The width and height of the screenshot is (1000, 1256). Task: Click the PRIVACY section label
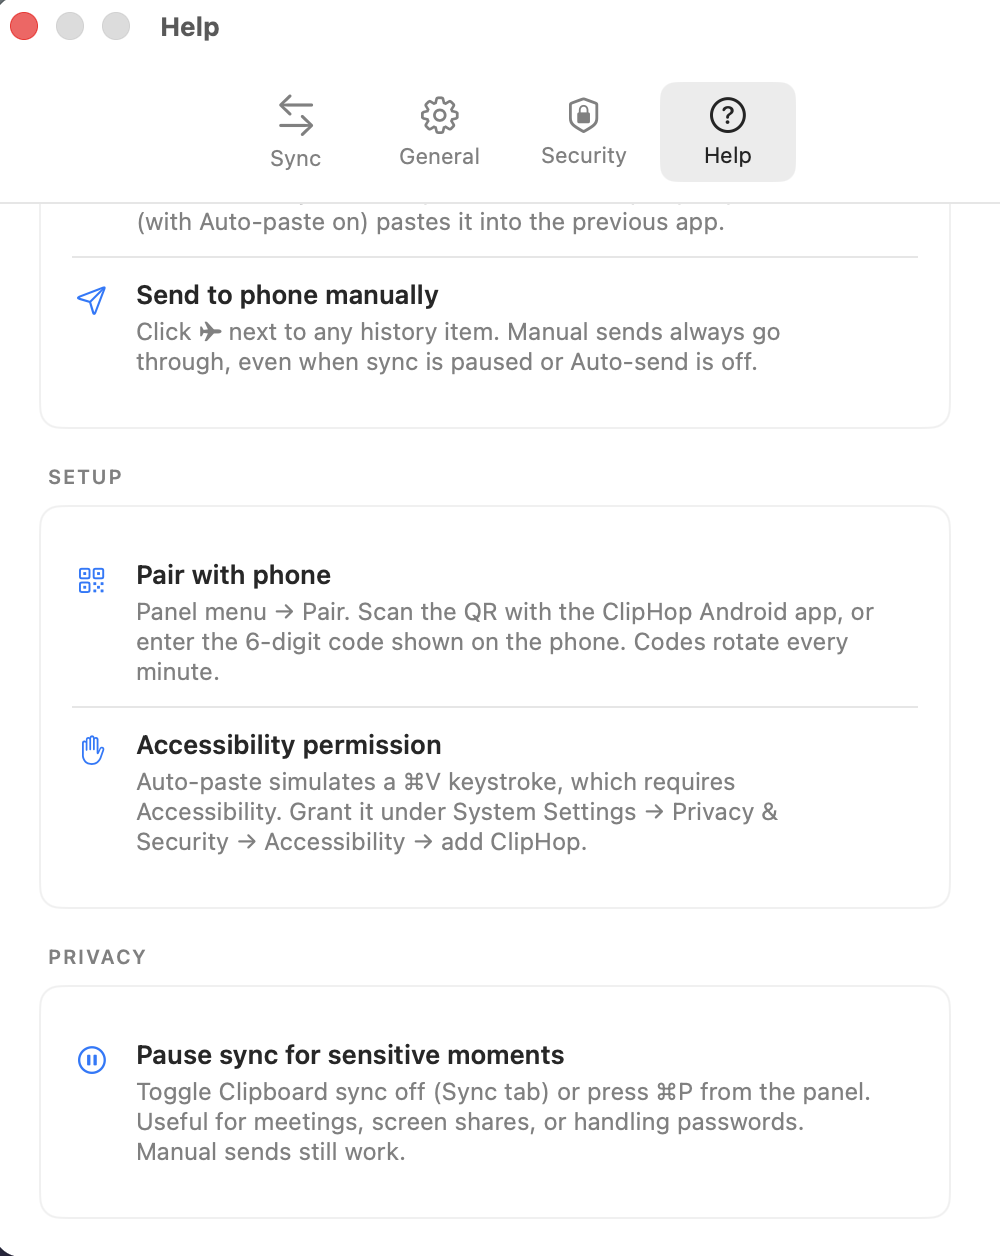coord(97,957)
